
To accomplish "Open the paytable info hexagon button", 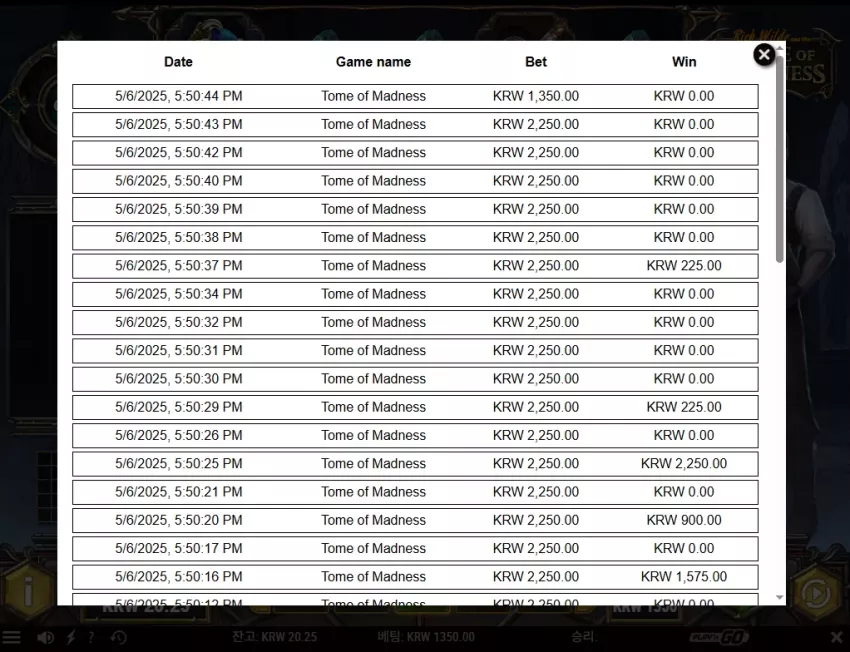I will (28, 591).
